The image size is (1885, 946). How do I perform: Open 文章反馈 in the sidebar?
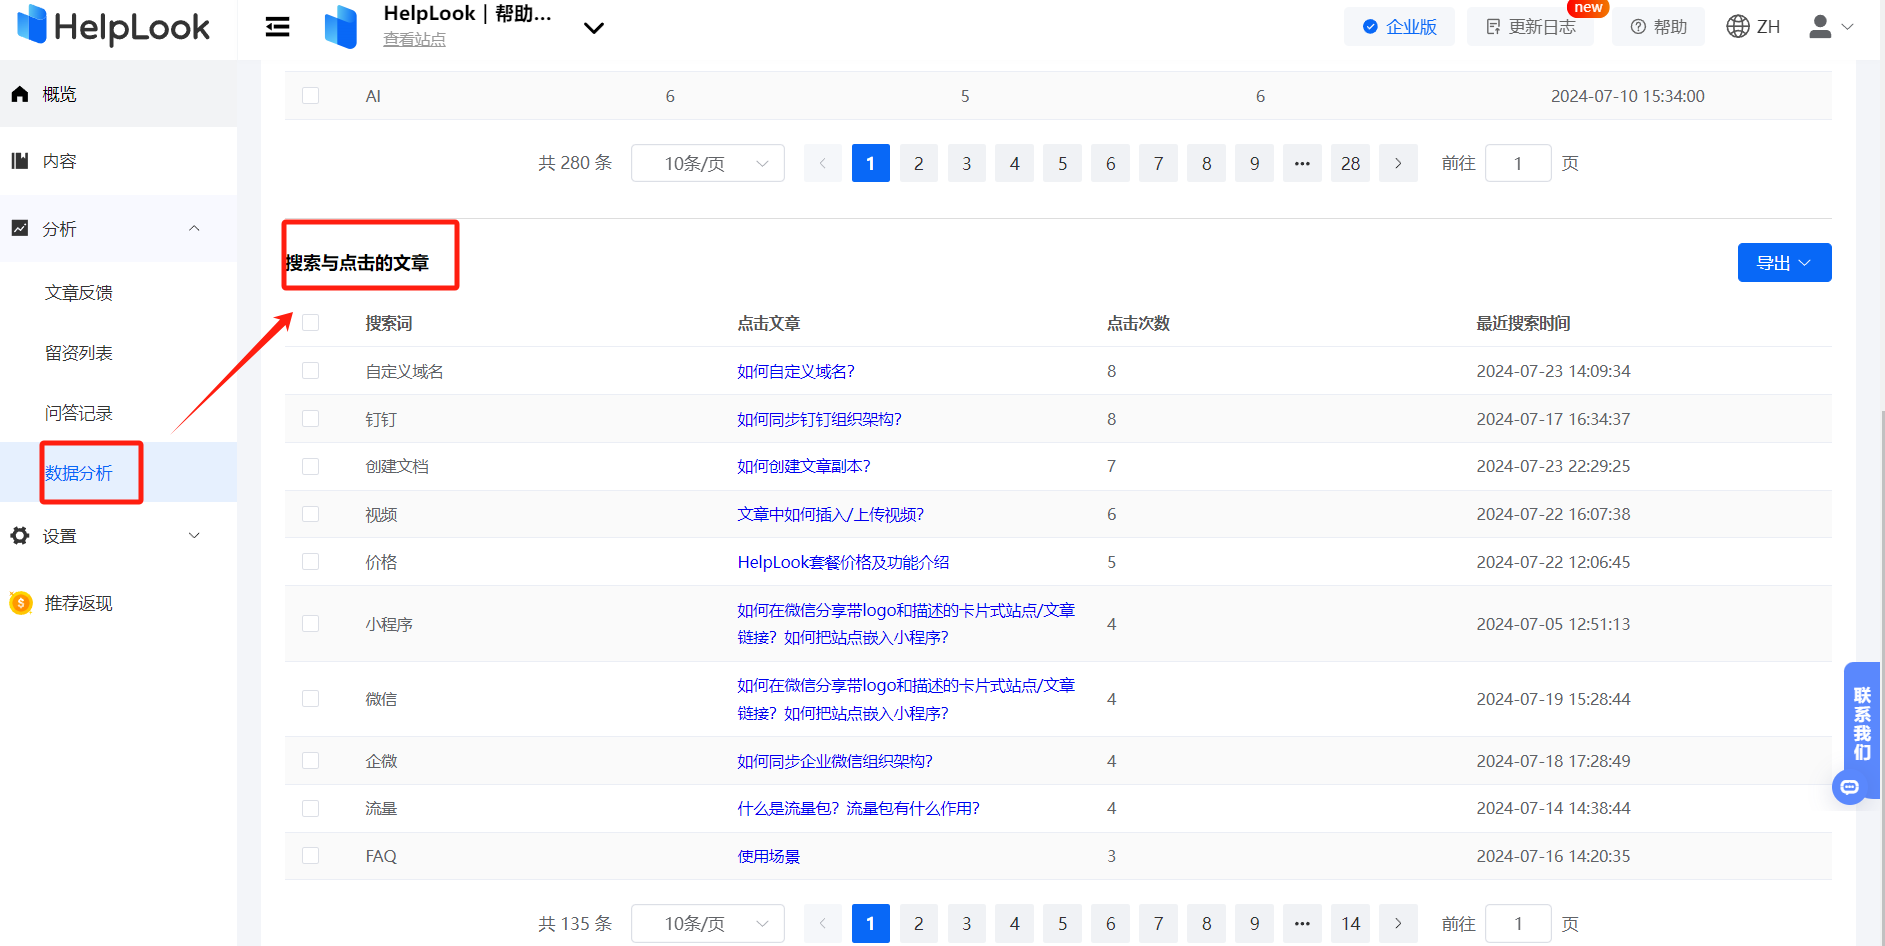(x=79, y=292)
